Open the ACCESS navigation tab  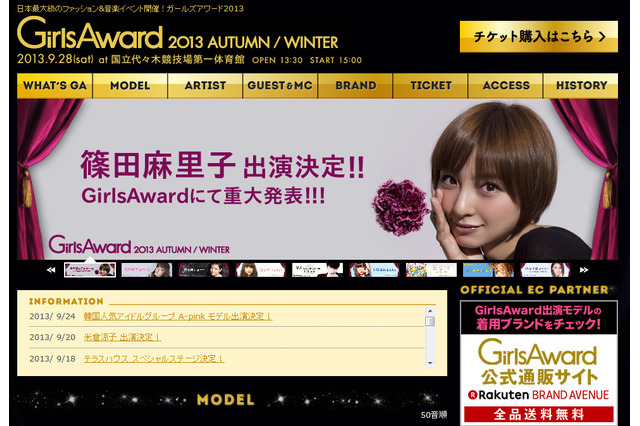pyautogui.click(x=506, y=86)
